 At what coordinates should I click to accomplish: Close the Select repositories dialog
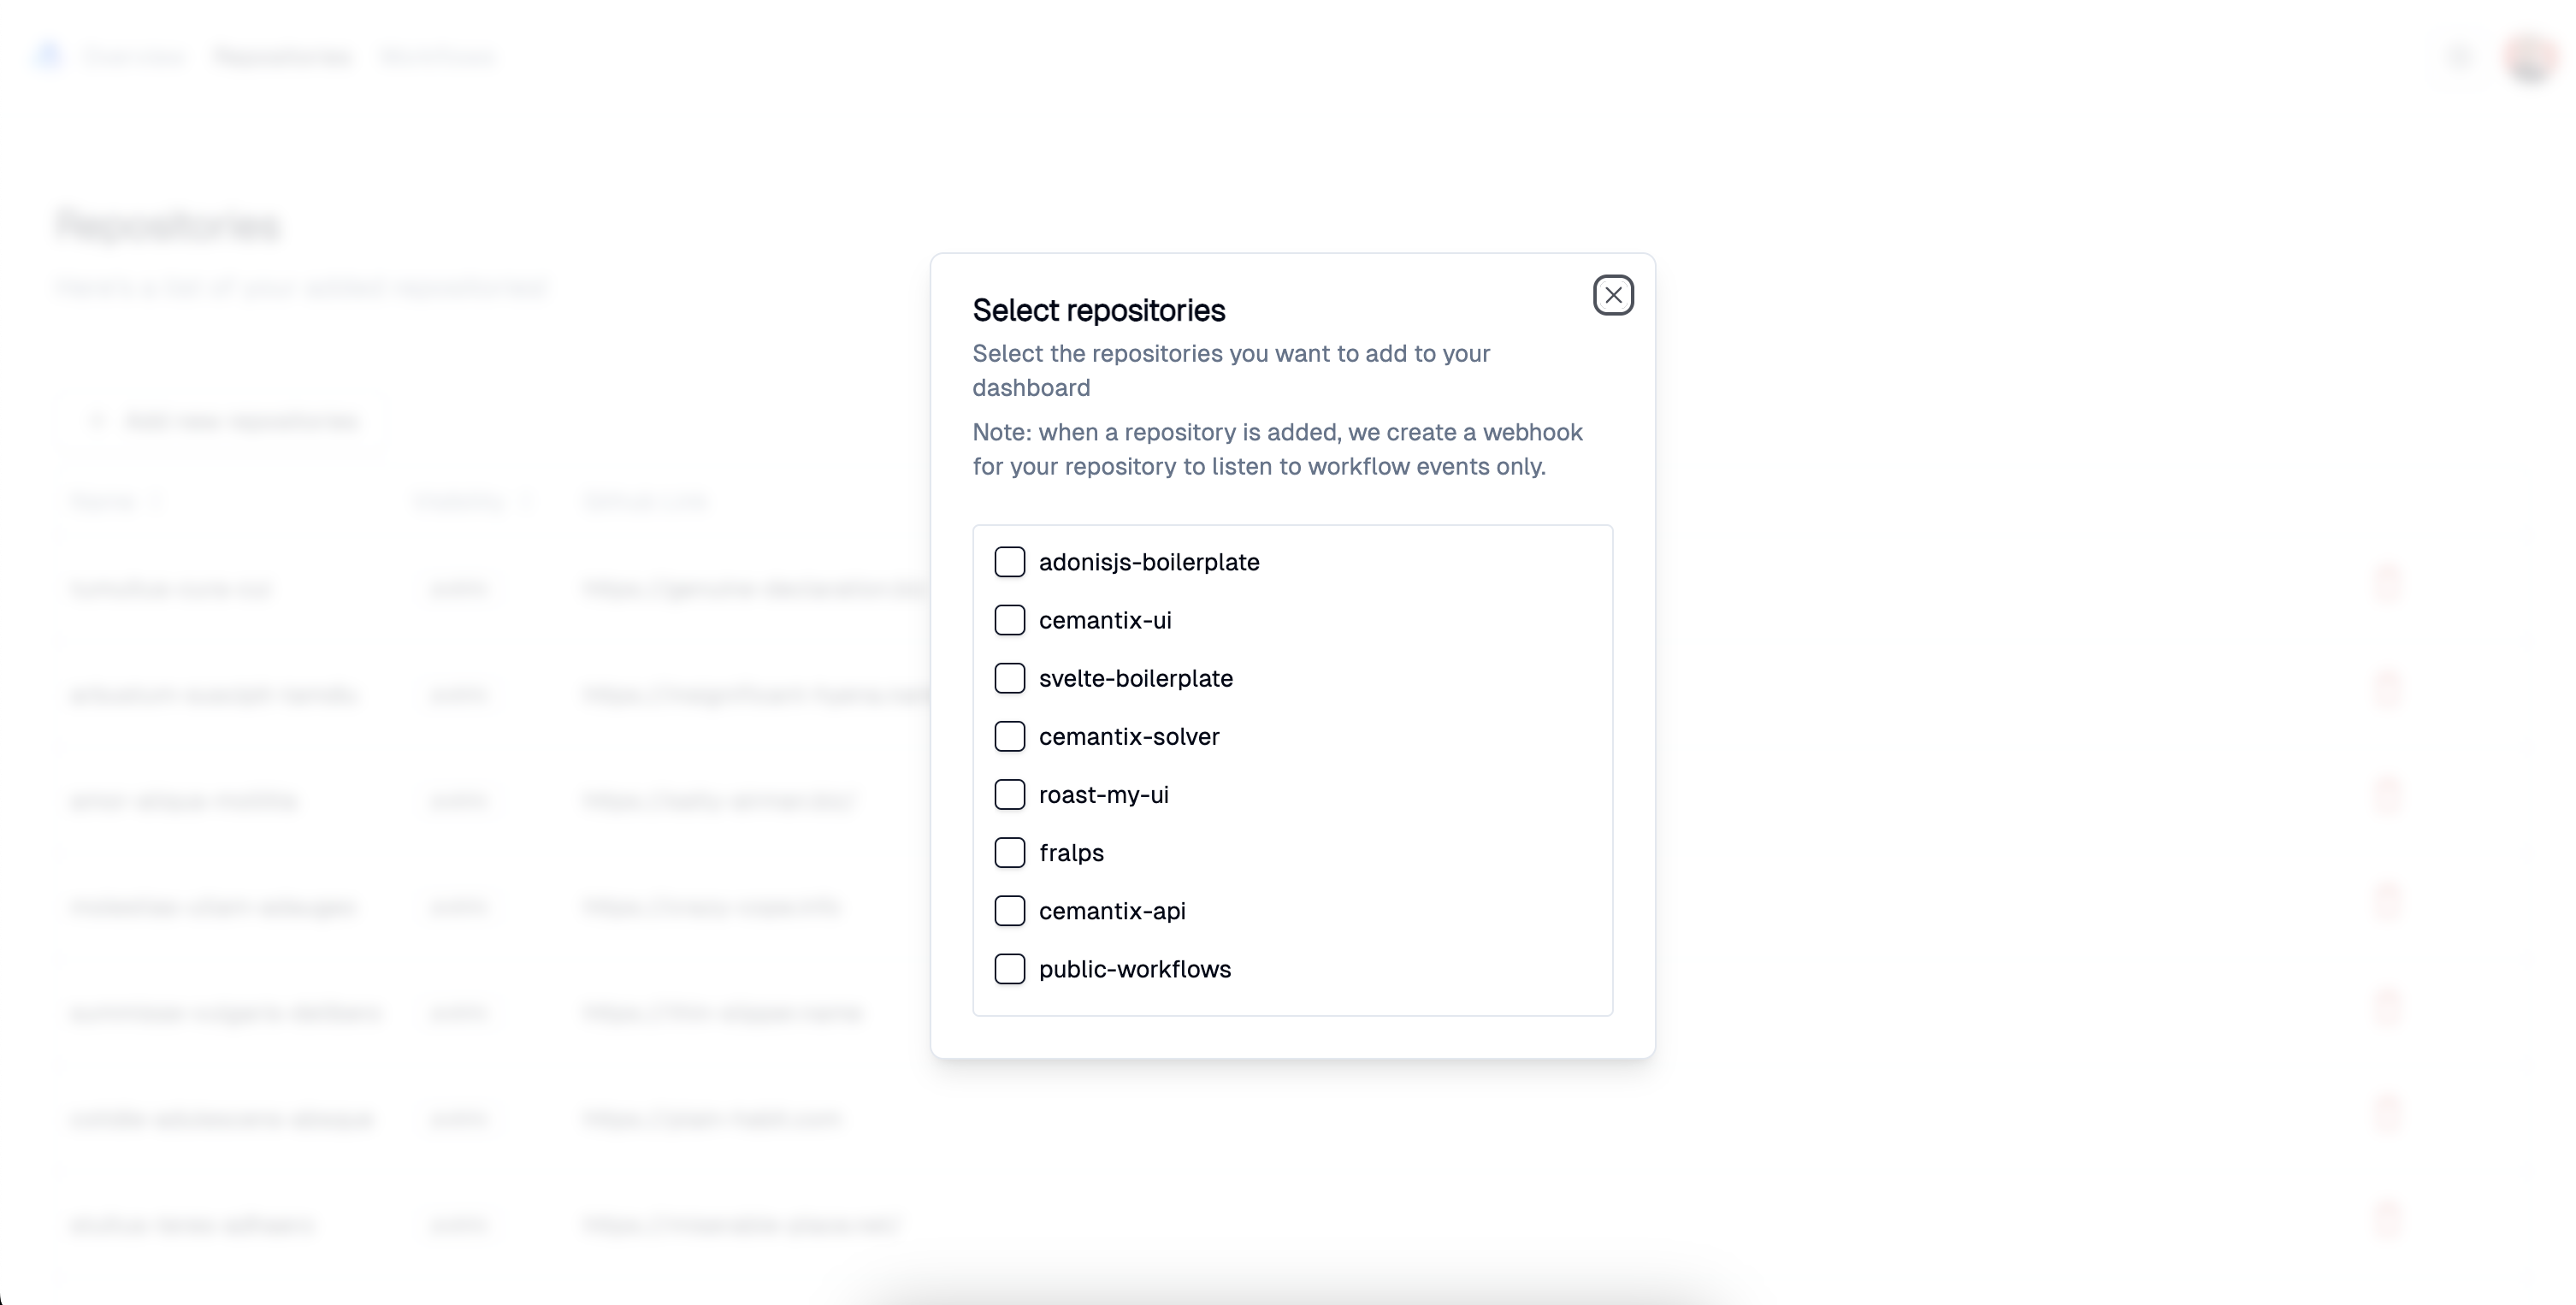click(1613, 295)
